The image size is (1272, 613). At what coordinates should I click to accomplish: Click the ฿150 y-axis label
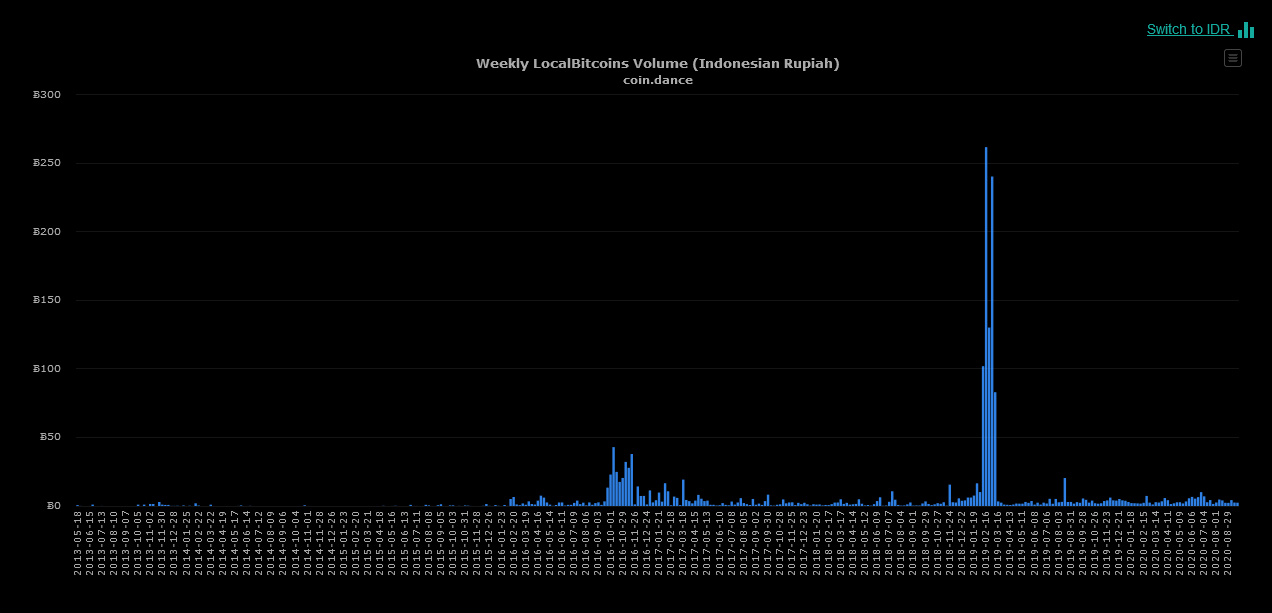[47, 300]
